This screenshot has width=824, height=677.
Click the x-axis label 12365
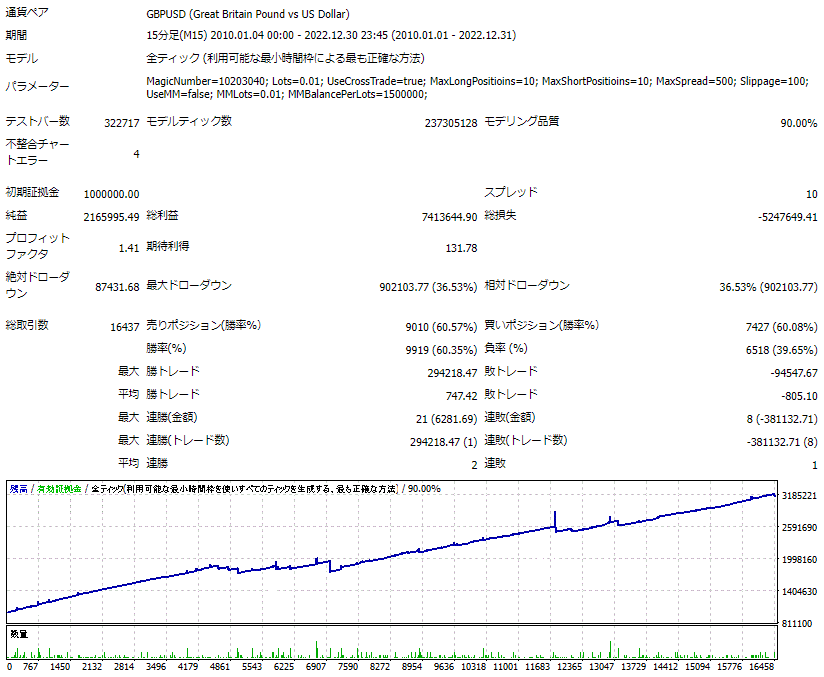pyautogui.click(x=570, y=666)
